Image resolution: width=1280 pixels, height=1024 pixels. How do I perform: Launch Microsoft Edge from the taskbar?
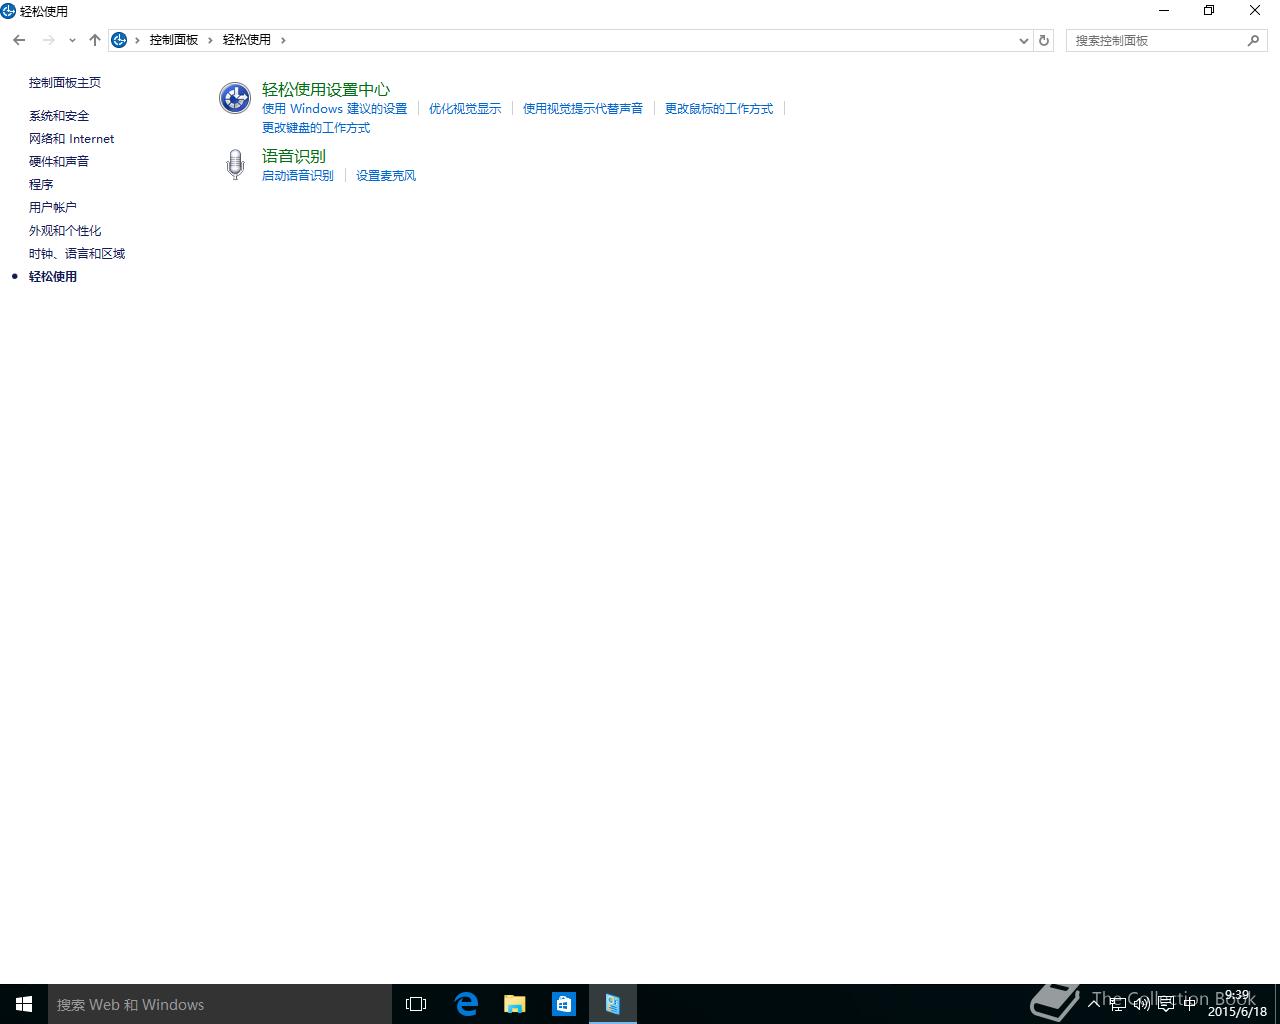tap(466, 1004)
